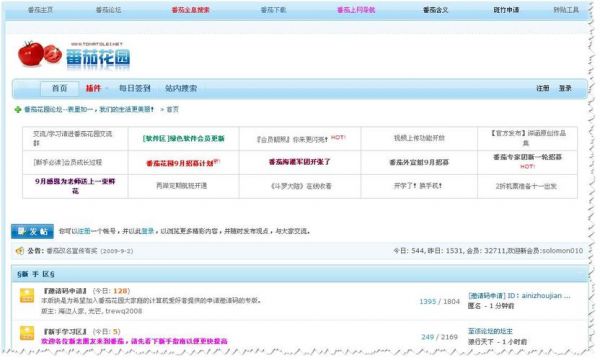
Task: Open the green 绿色软件会员更新 link
Action: [x=183, y=138]
